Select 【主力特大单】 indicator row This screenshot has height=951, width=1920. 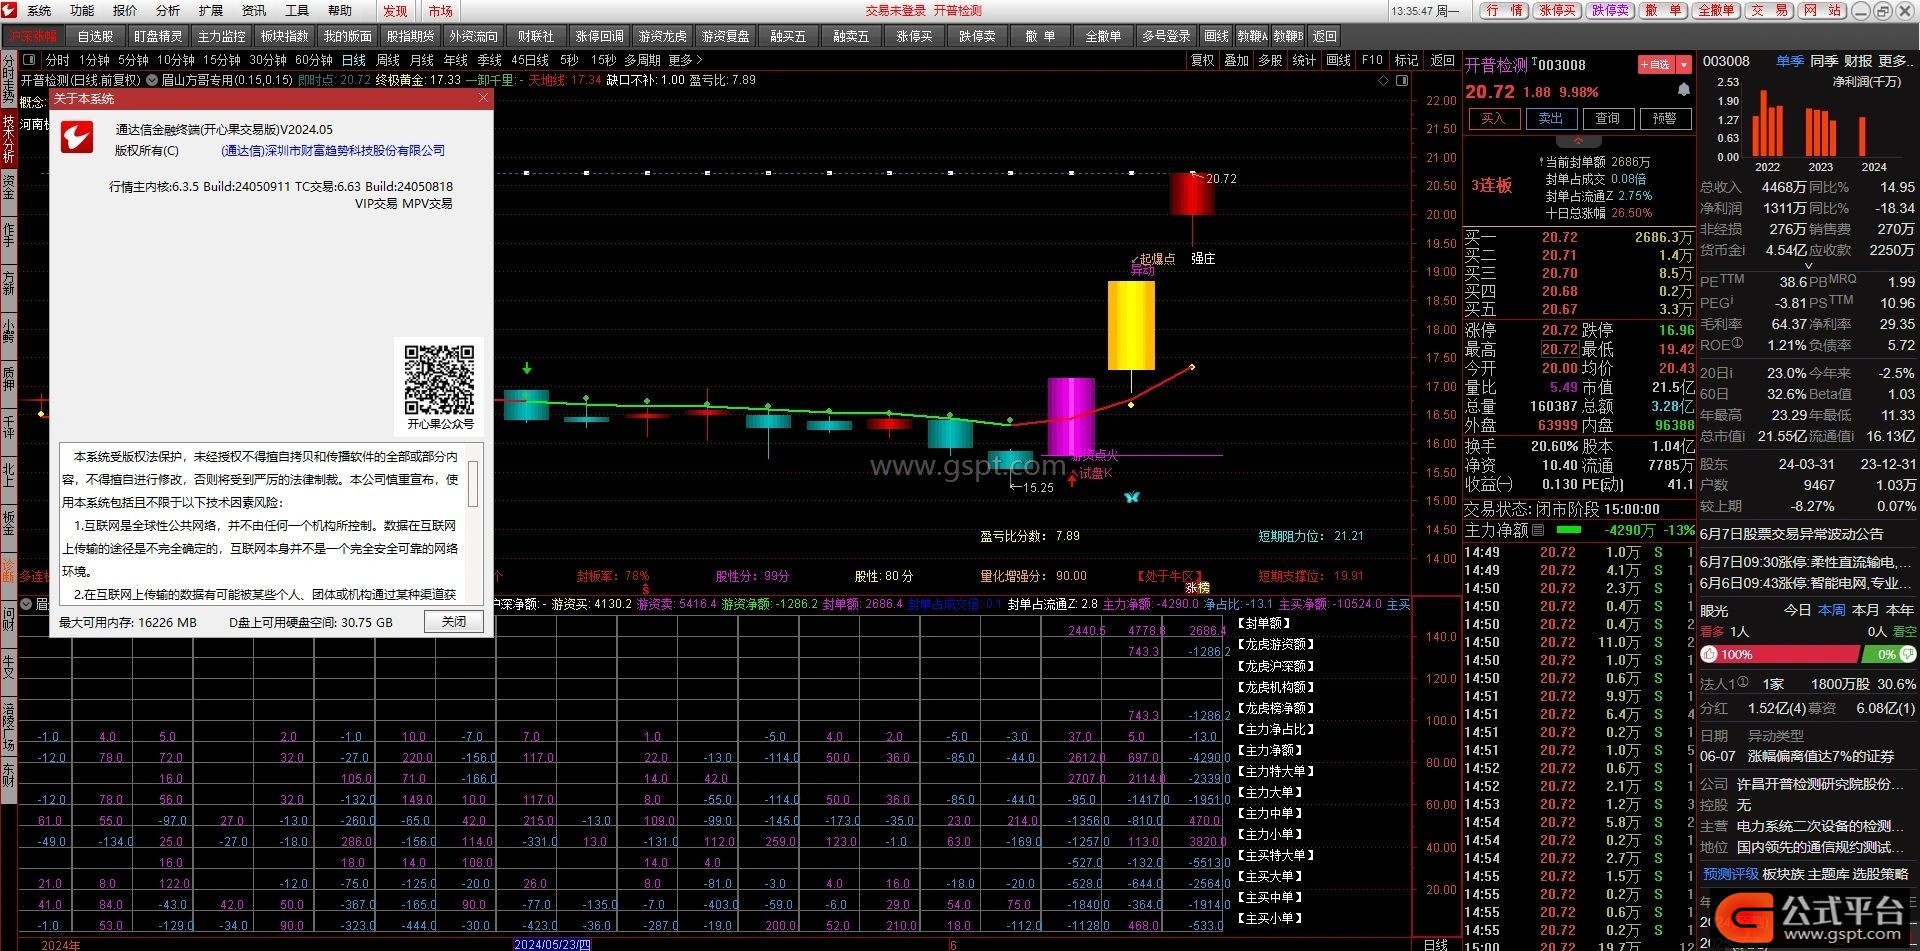(1277, 771)
